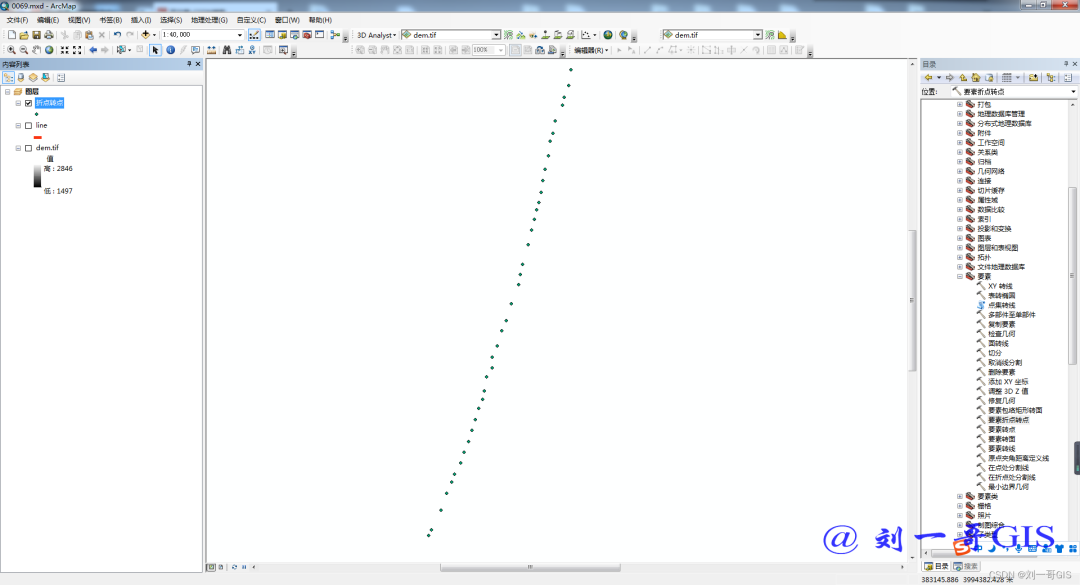
Task: Activate the Identify blue info tool
Action: coord(171,50)
